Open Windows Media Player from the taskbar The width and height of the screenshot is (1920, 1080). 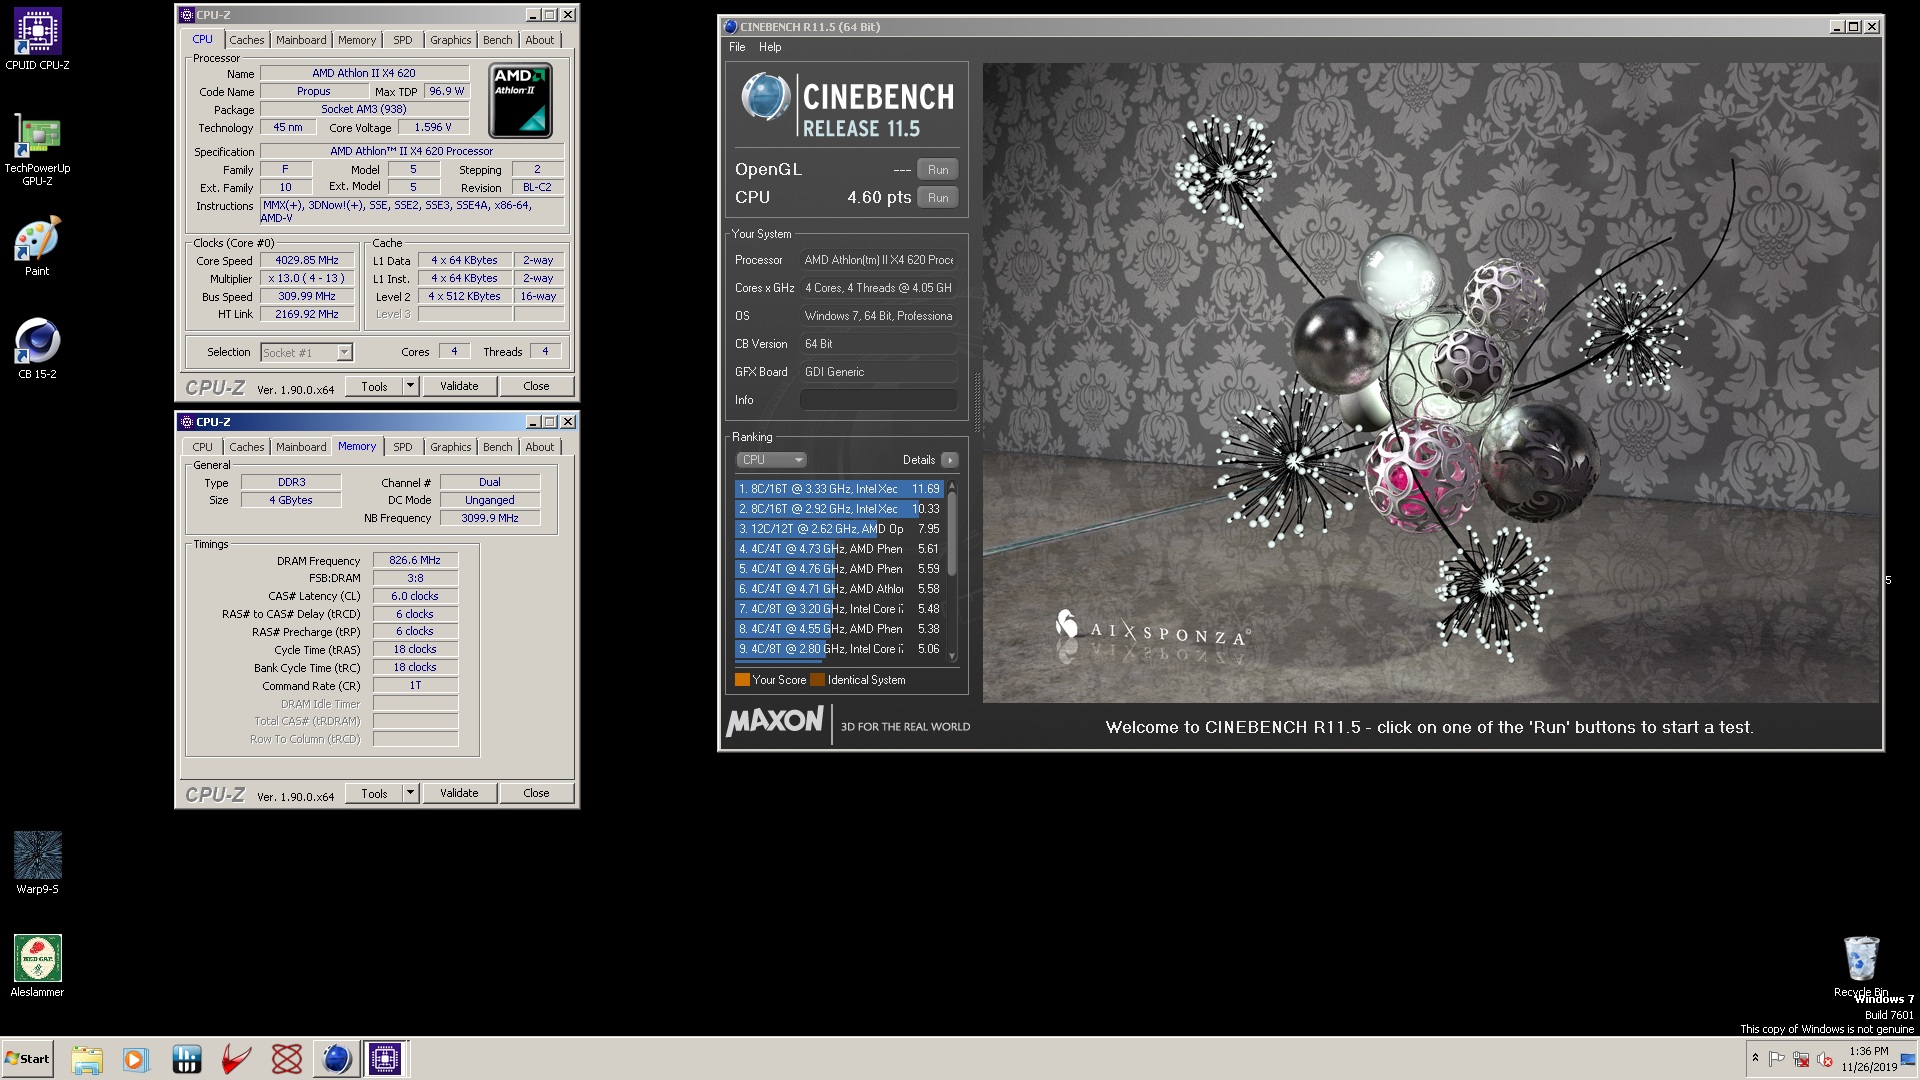point(135,1059)
